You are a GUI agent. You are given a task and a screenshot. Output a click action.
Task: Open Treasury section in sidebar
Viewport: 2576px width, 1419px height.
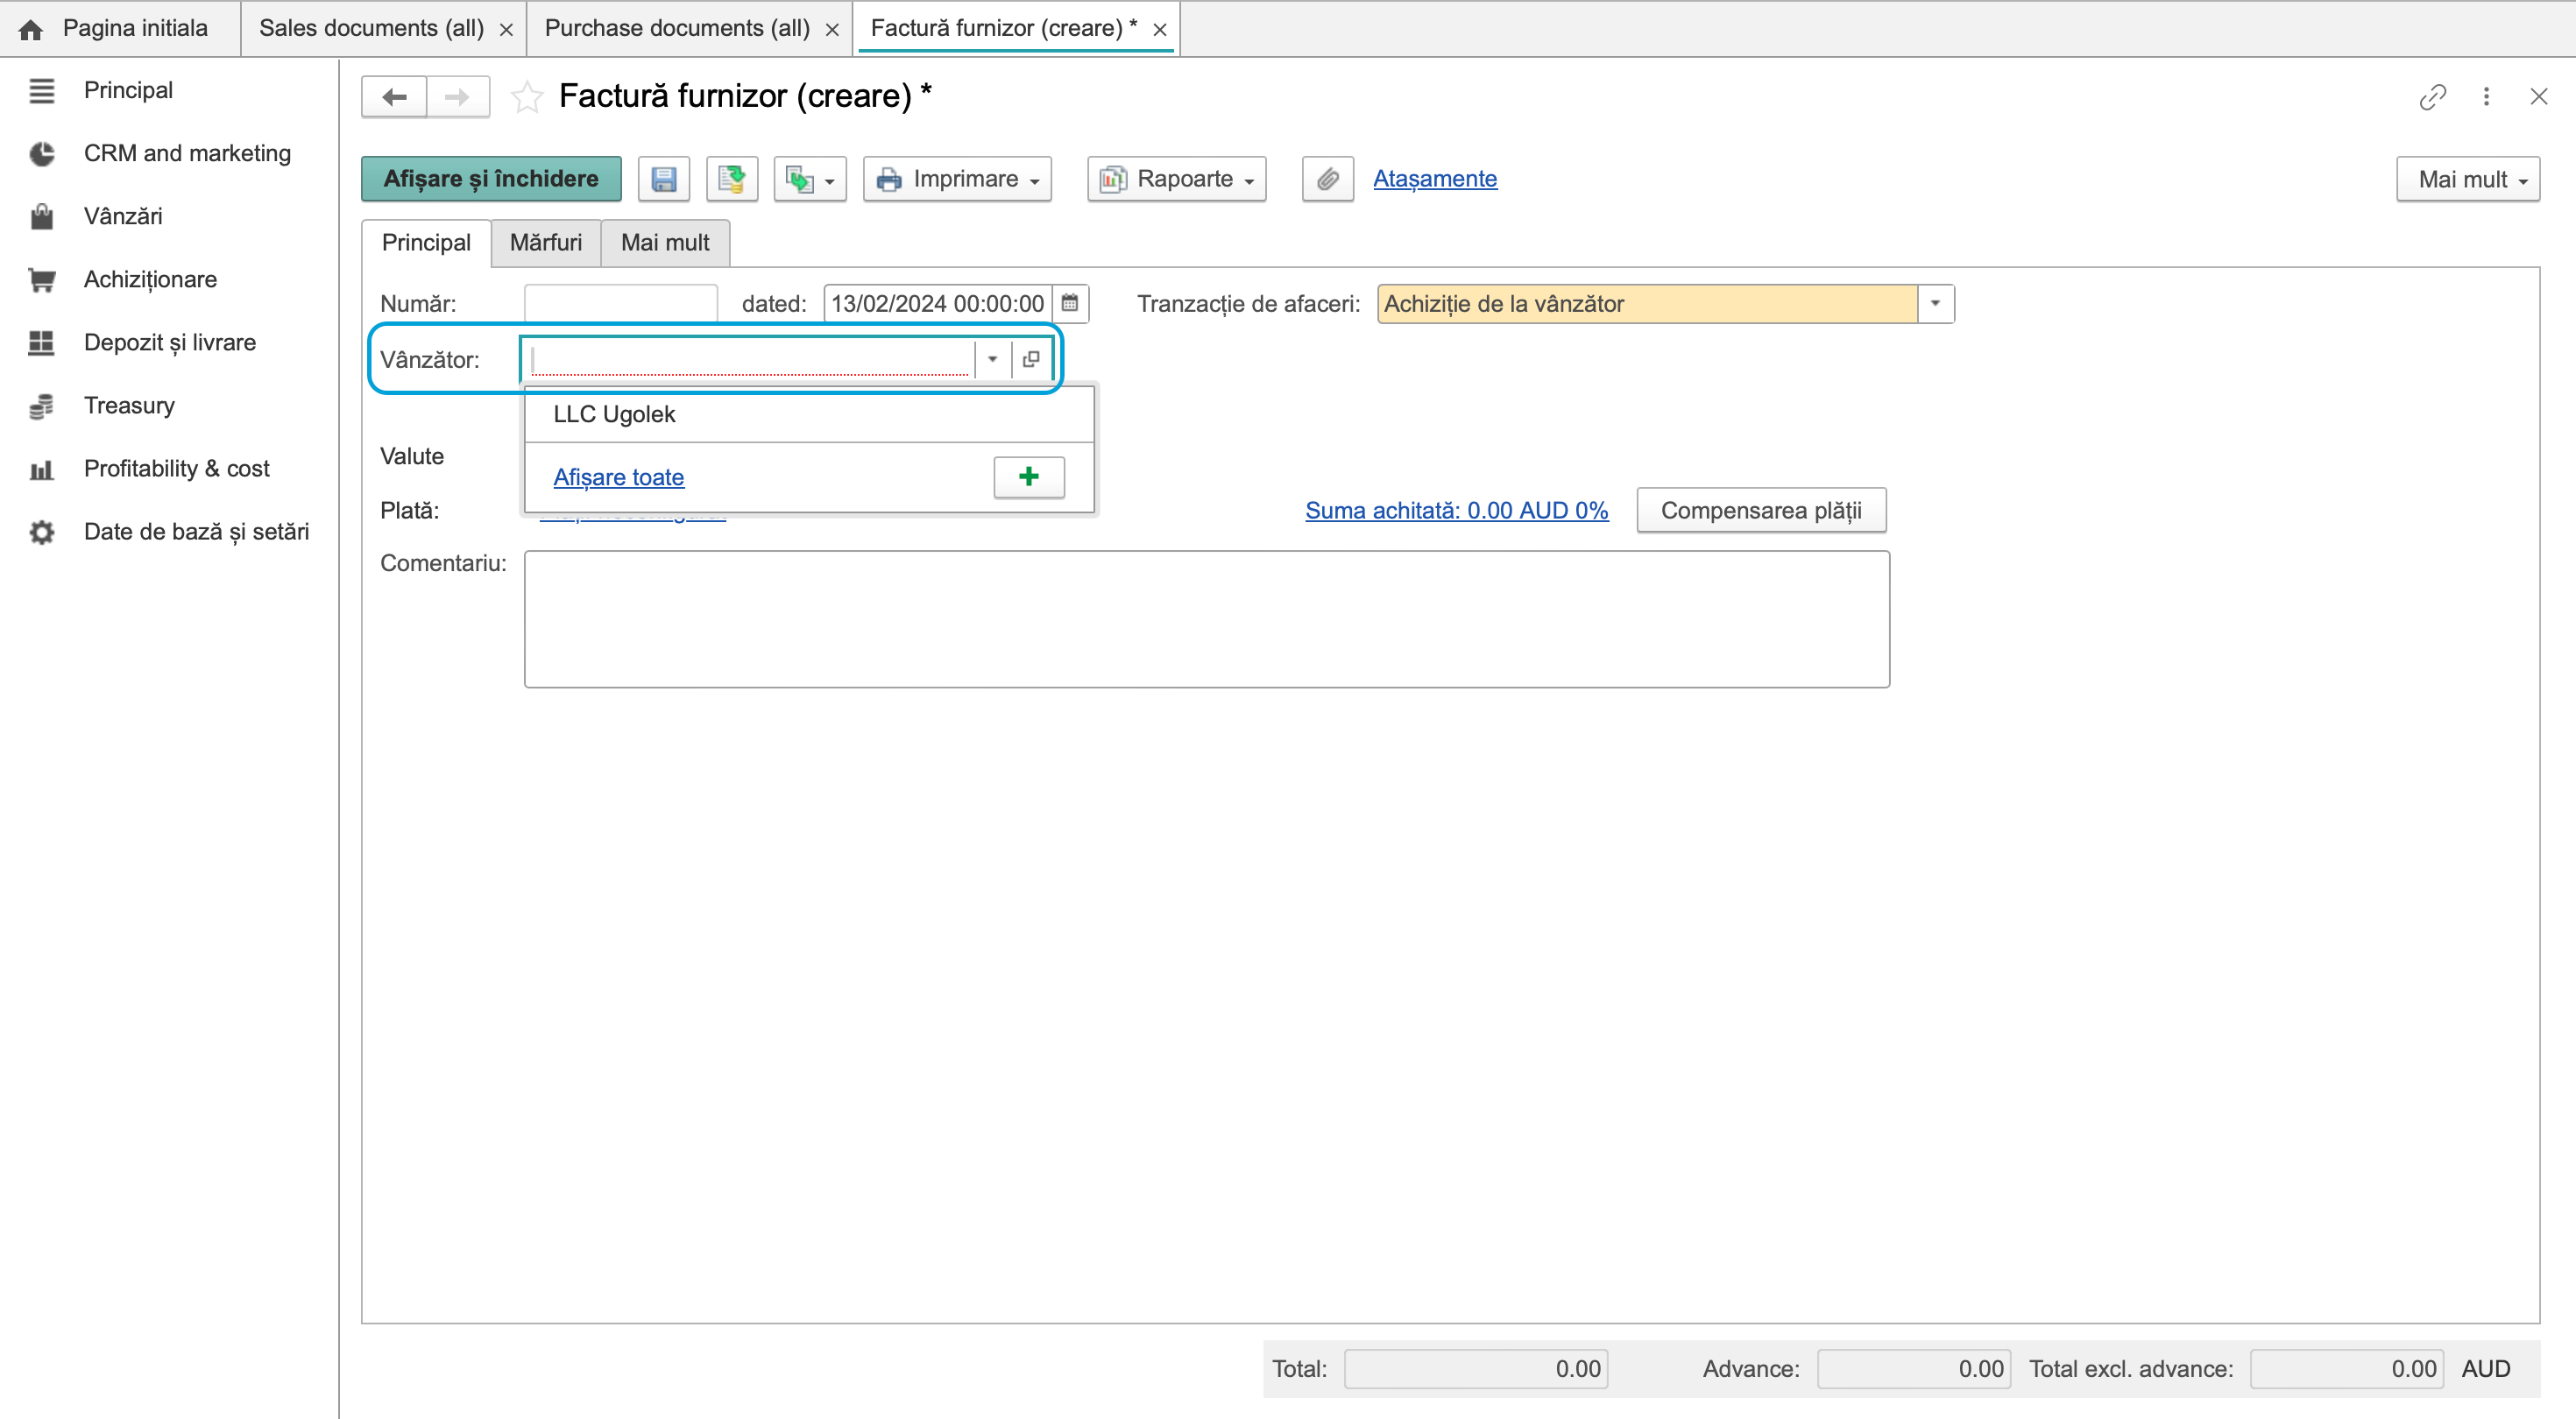tap(129, 405)
